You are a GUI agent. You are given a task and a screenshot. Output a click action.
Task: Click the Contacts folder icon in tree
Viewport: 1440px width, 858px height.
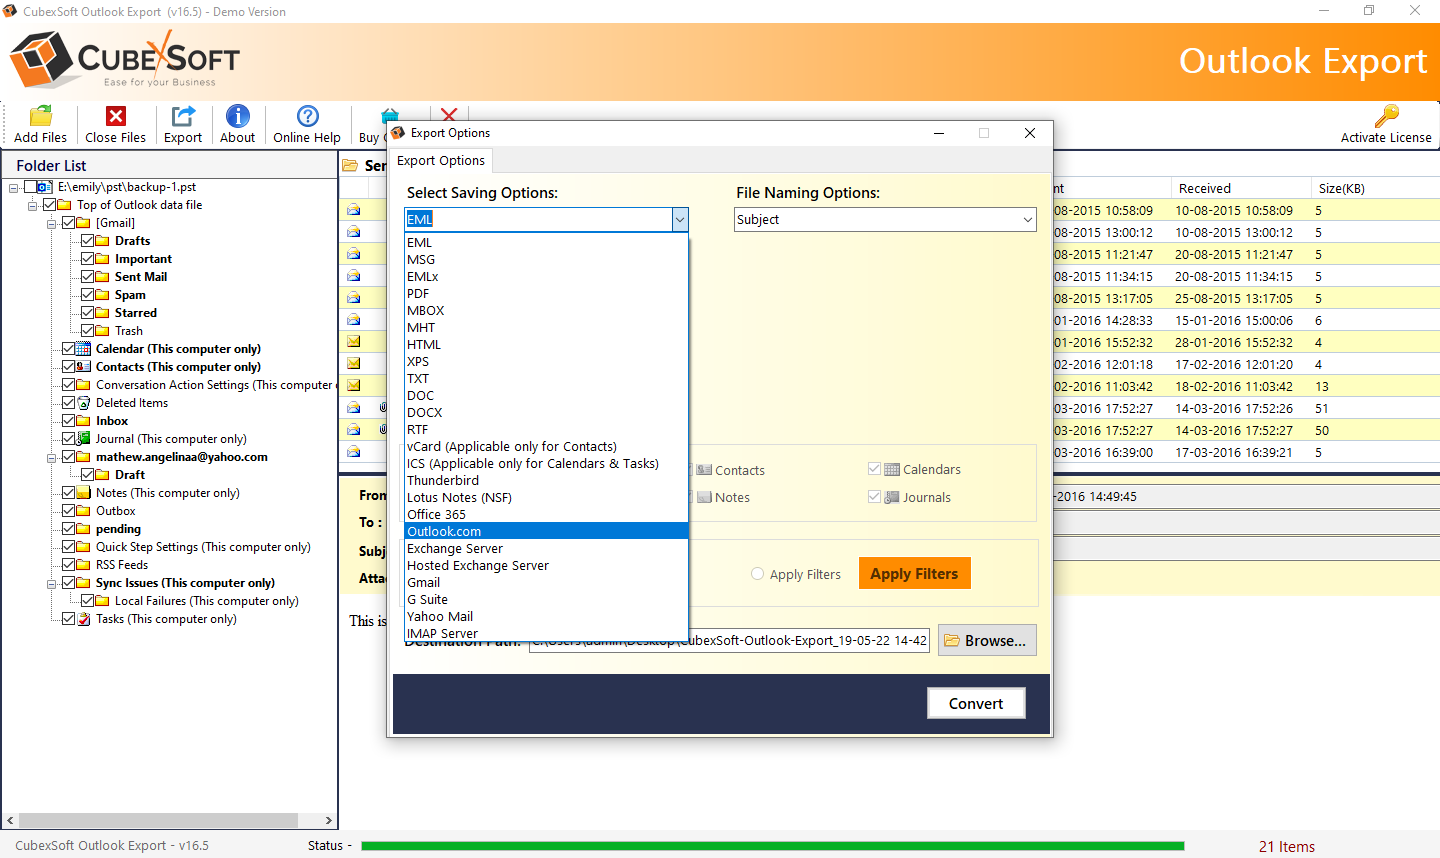click(x=84, y=367)
